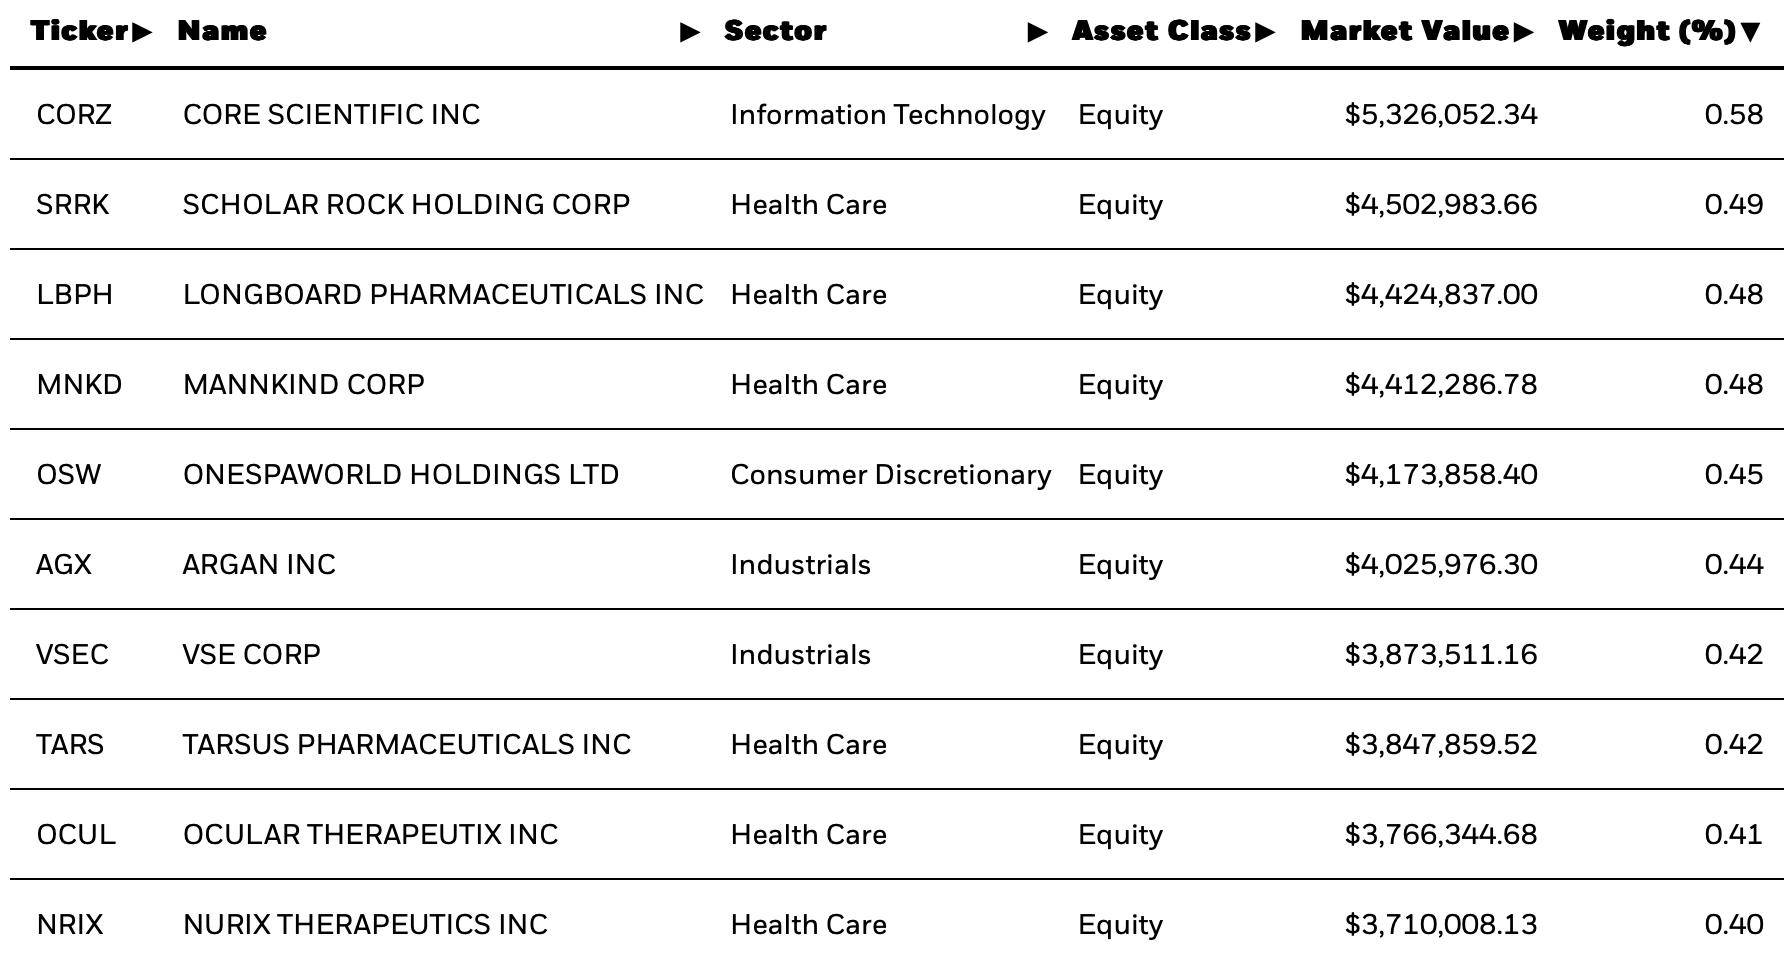1784x956 pixels.
Task: Click the Weight (%) column header
Action: click(1646, 31)
